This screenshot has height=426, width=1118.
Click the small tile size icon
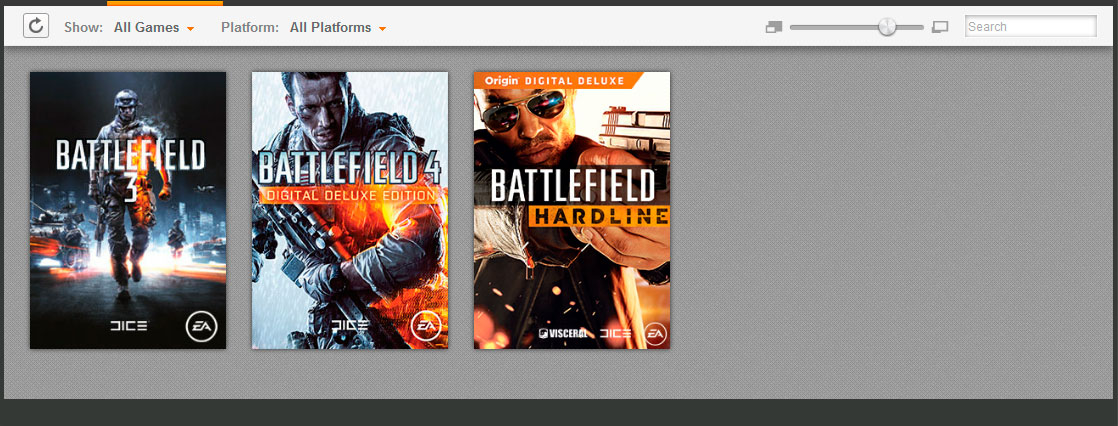coord(774,27)
